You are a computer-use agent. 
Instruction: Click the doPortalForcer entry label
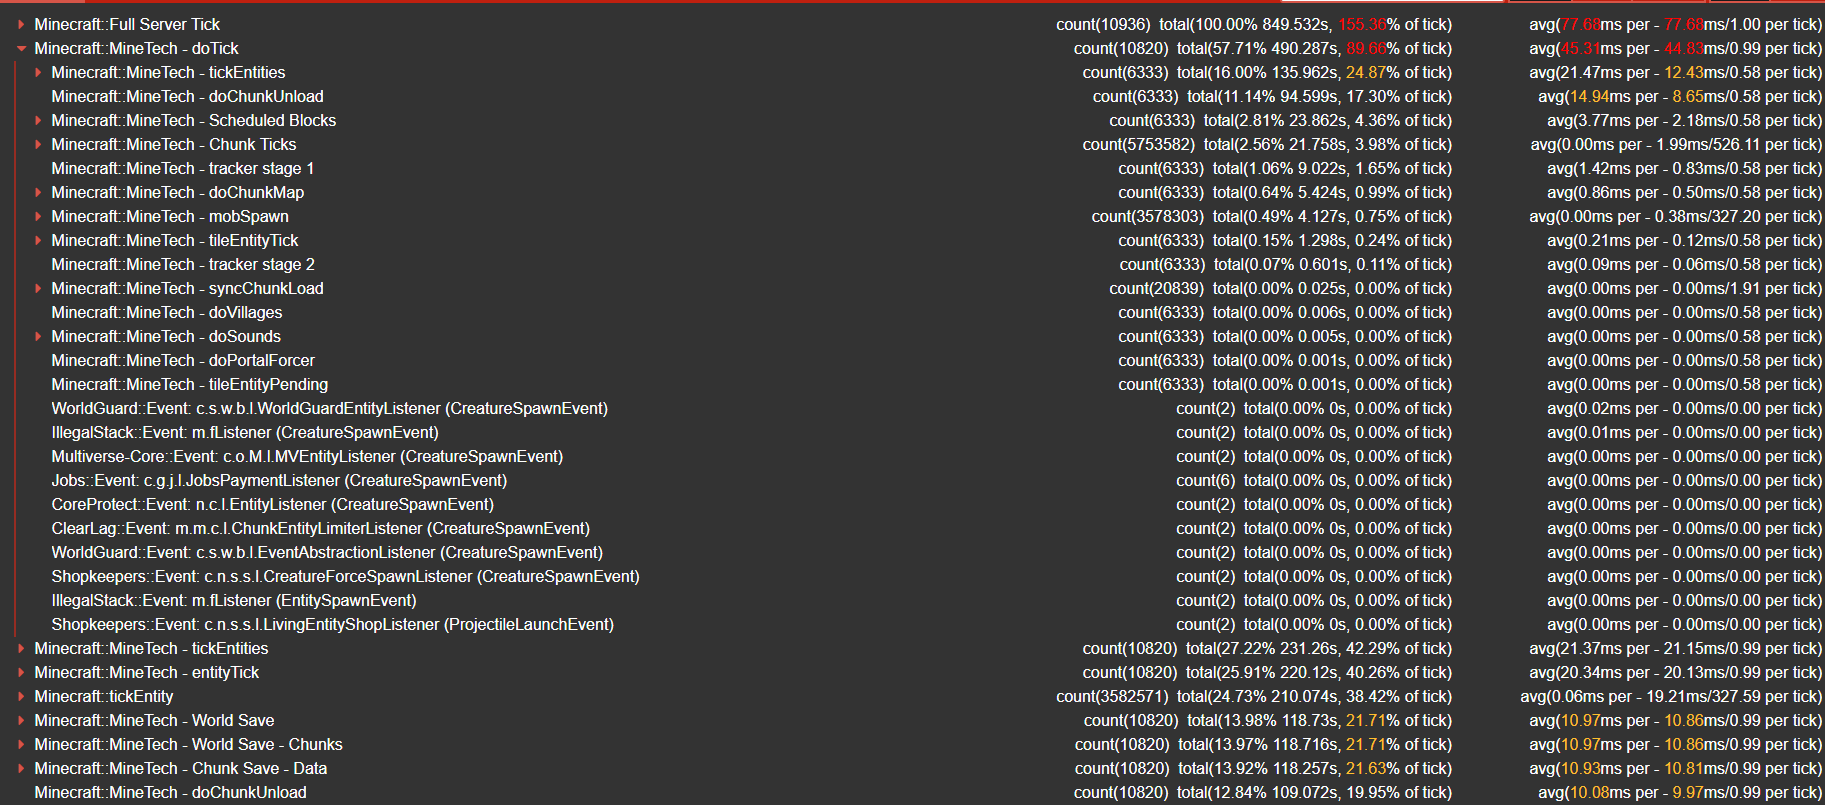[x=183, y=360]
